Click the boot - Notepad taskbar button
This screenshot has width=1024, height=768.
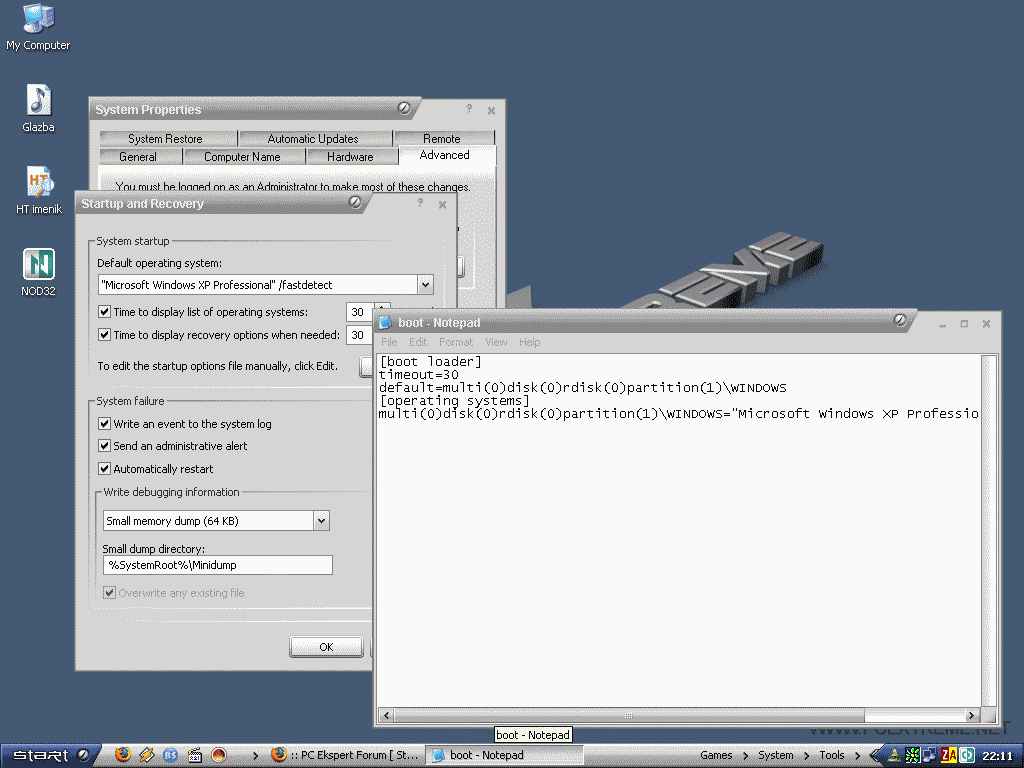[x=504, y=755]
